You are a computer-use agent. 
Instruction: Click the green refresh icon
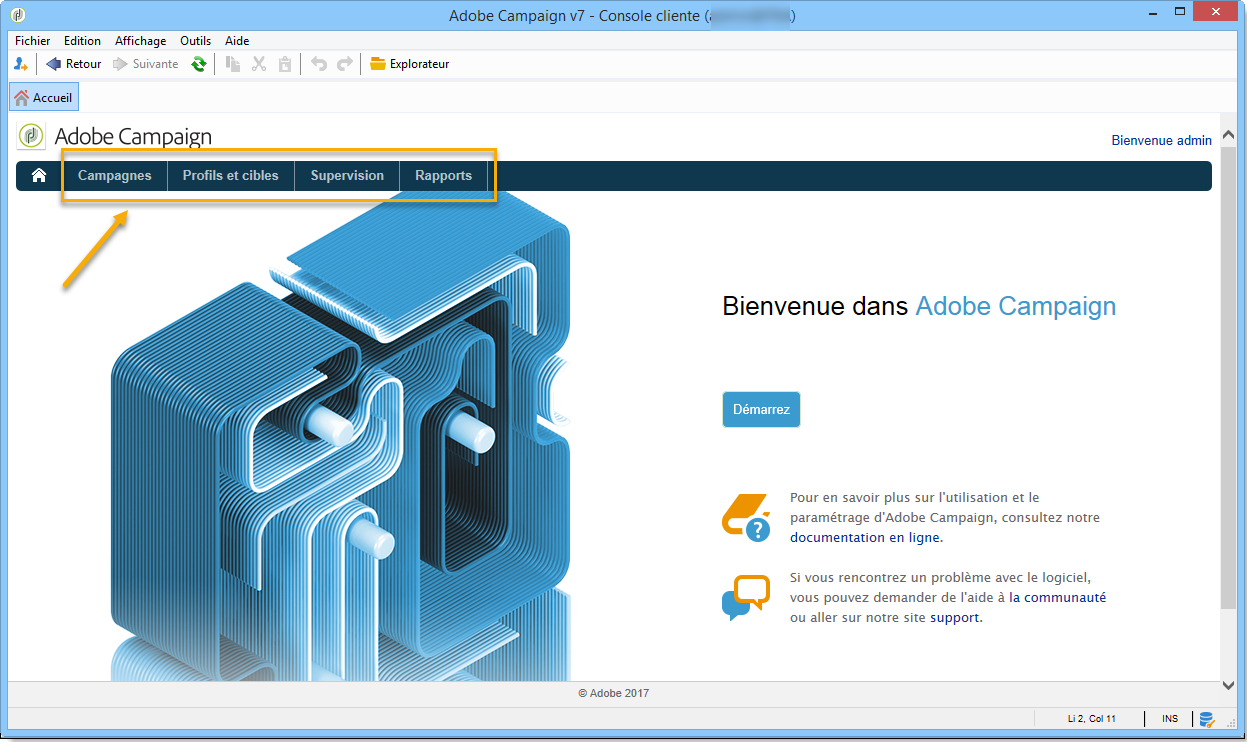tap(199, 64)
